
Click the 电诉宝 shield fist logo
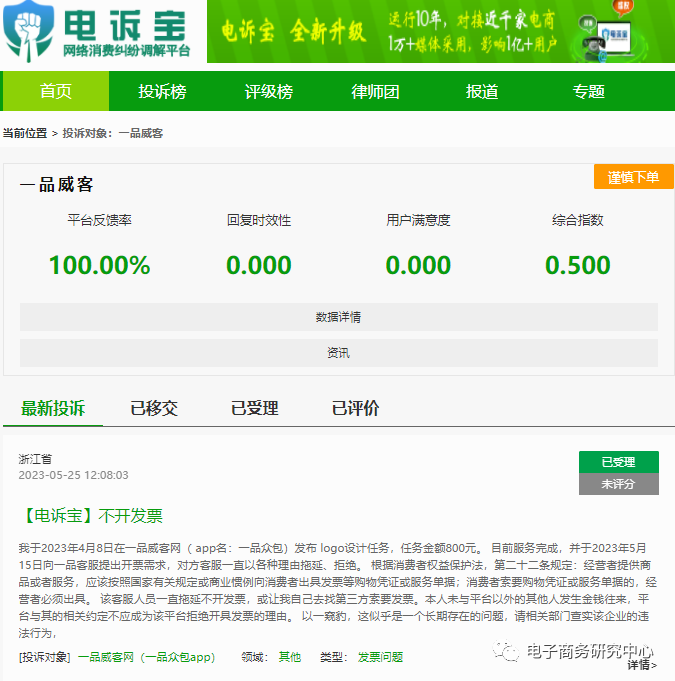pos(29,30)
